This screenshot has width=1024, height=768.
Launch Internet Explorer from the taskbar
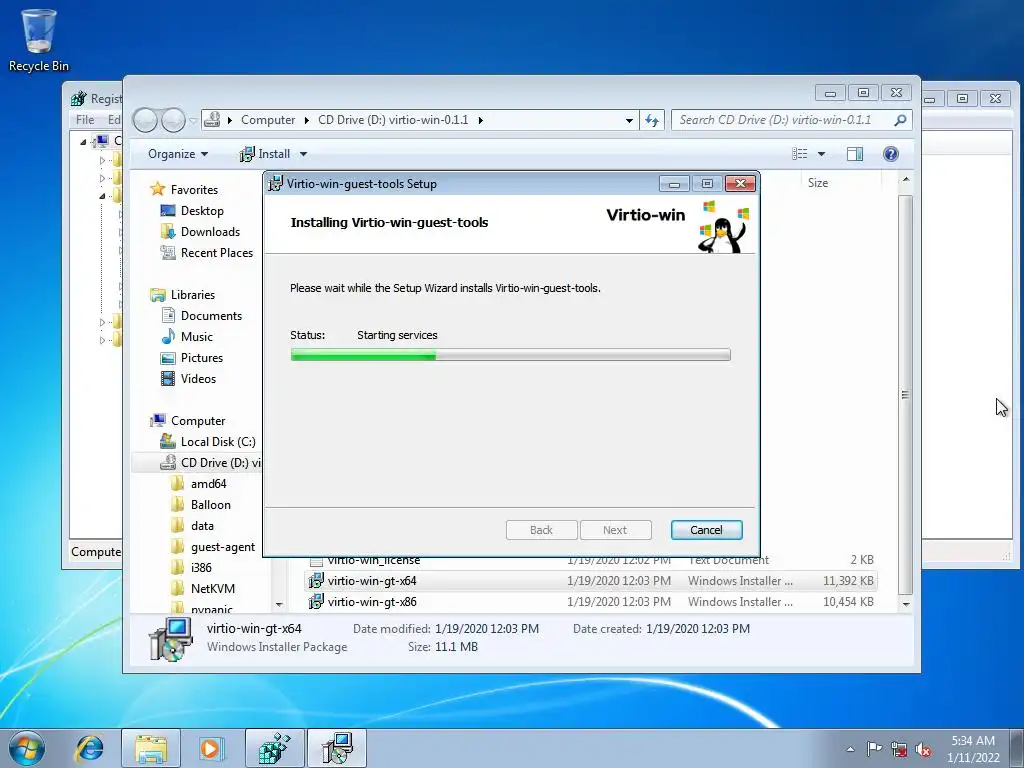click(x=90, y=748)
